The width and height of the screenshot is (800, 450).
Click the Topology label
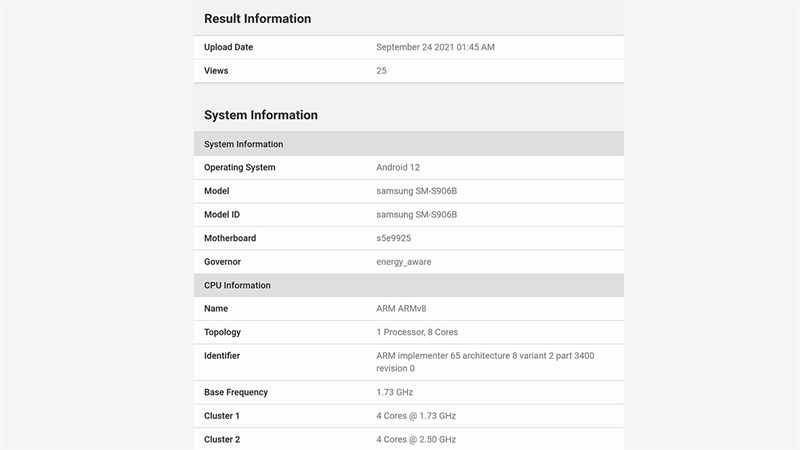222,332
